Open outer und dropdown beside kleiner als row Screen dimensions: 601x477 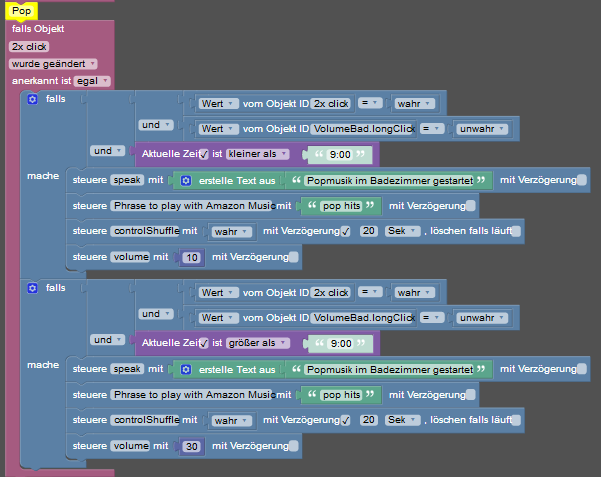(107, 151)
